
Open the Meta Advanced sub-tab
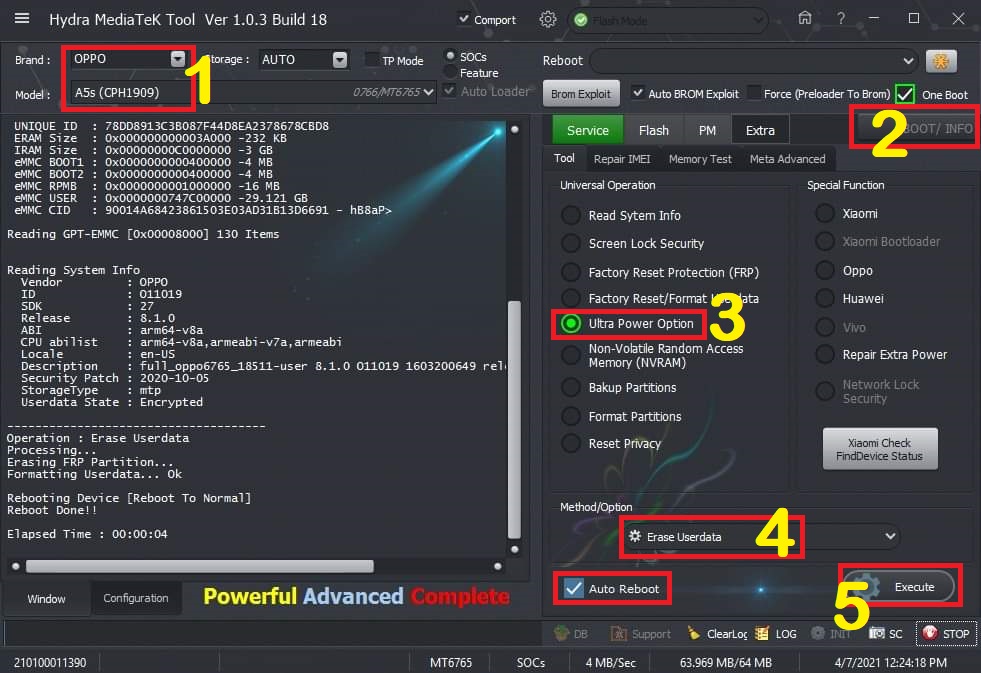[788, 159]
